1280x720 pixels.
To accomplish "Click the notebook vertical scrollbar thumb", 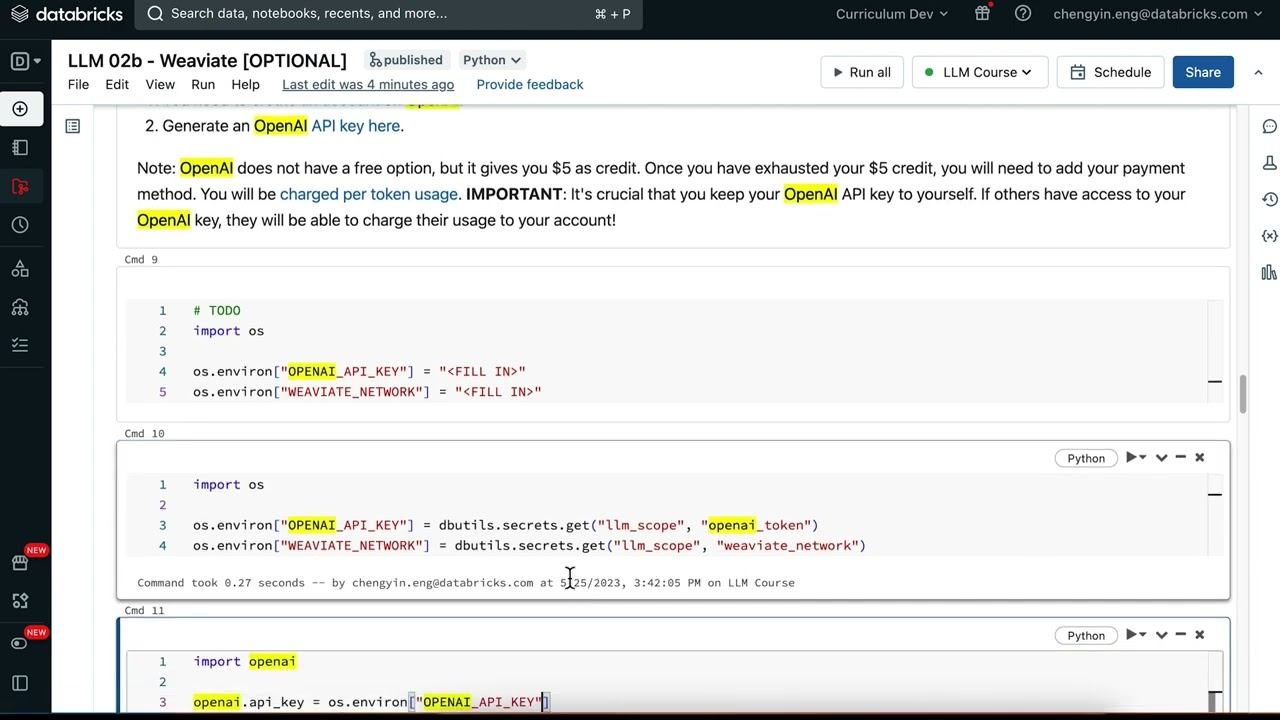I will coord(1243,394).
